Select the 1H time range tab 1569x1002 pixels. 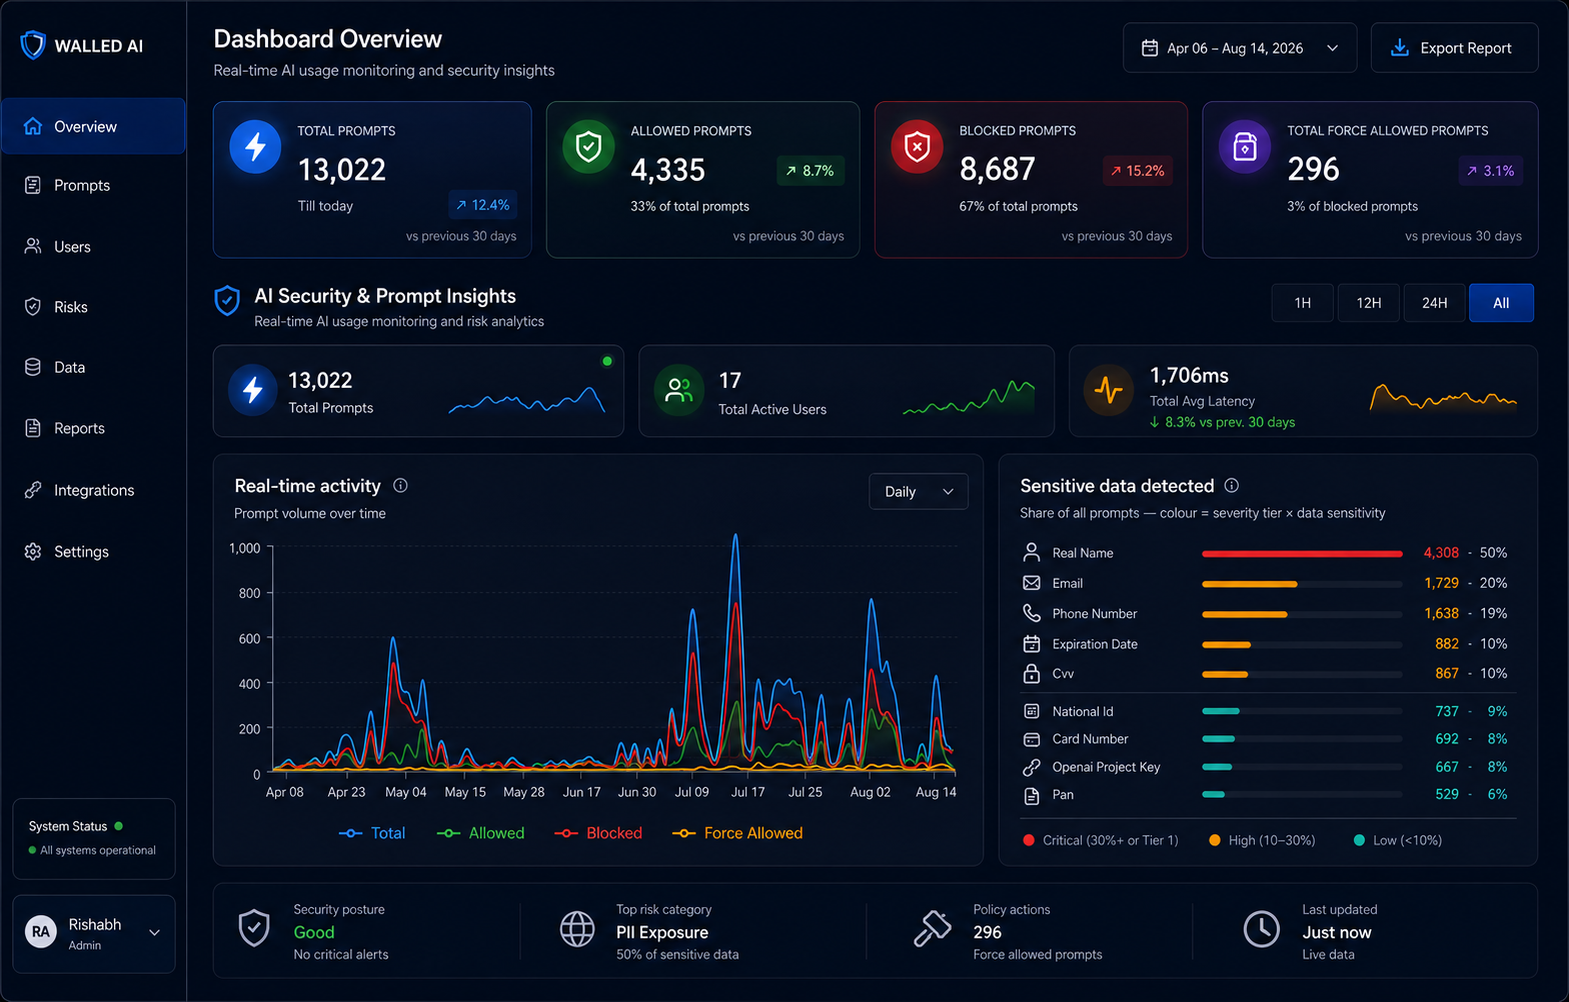[x=1302, y=303]
